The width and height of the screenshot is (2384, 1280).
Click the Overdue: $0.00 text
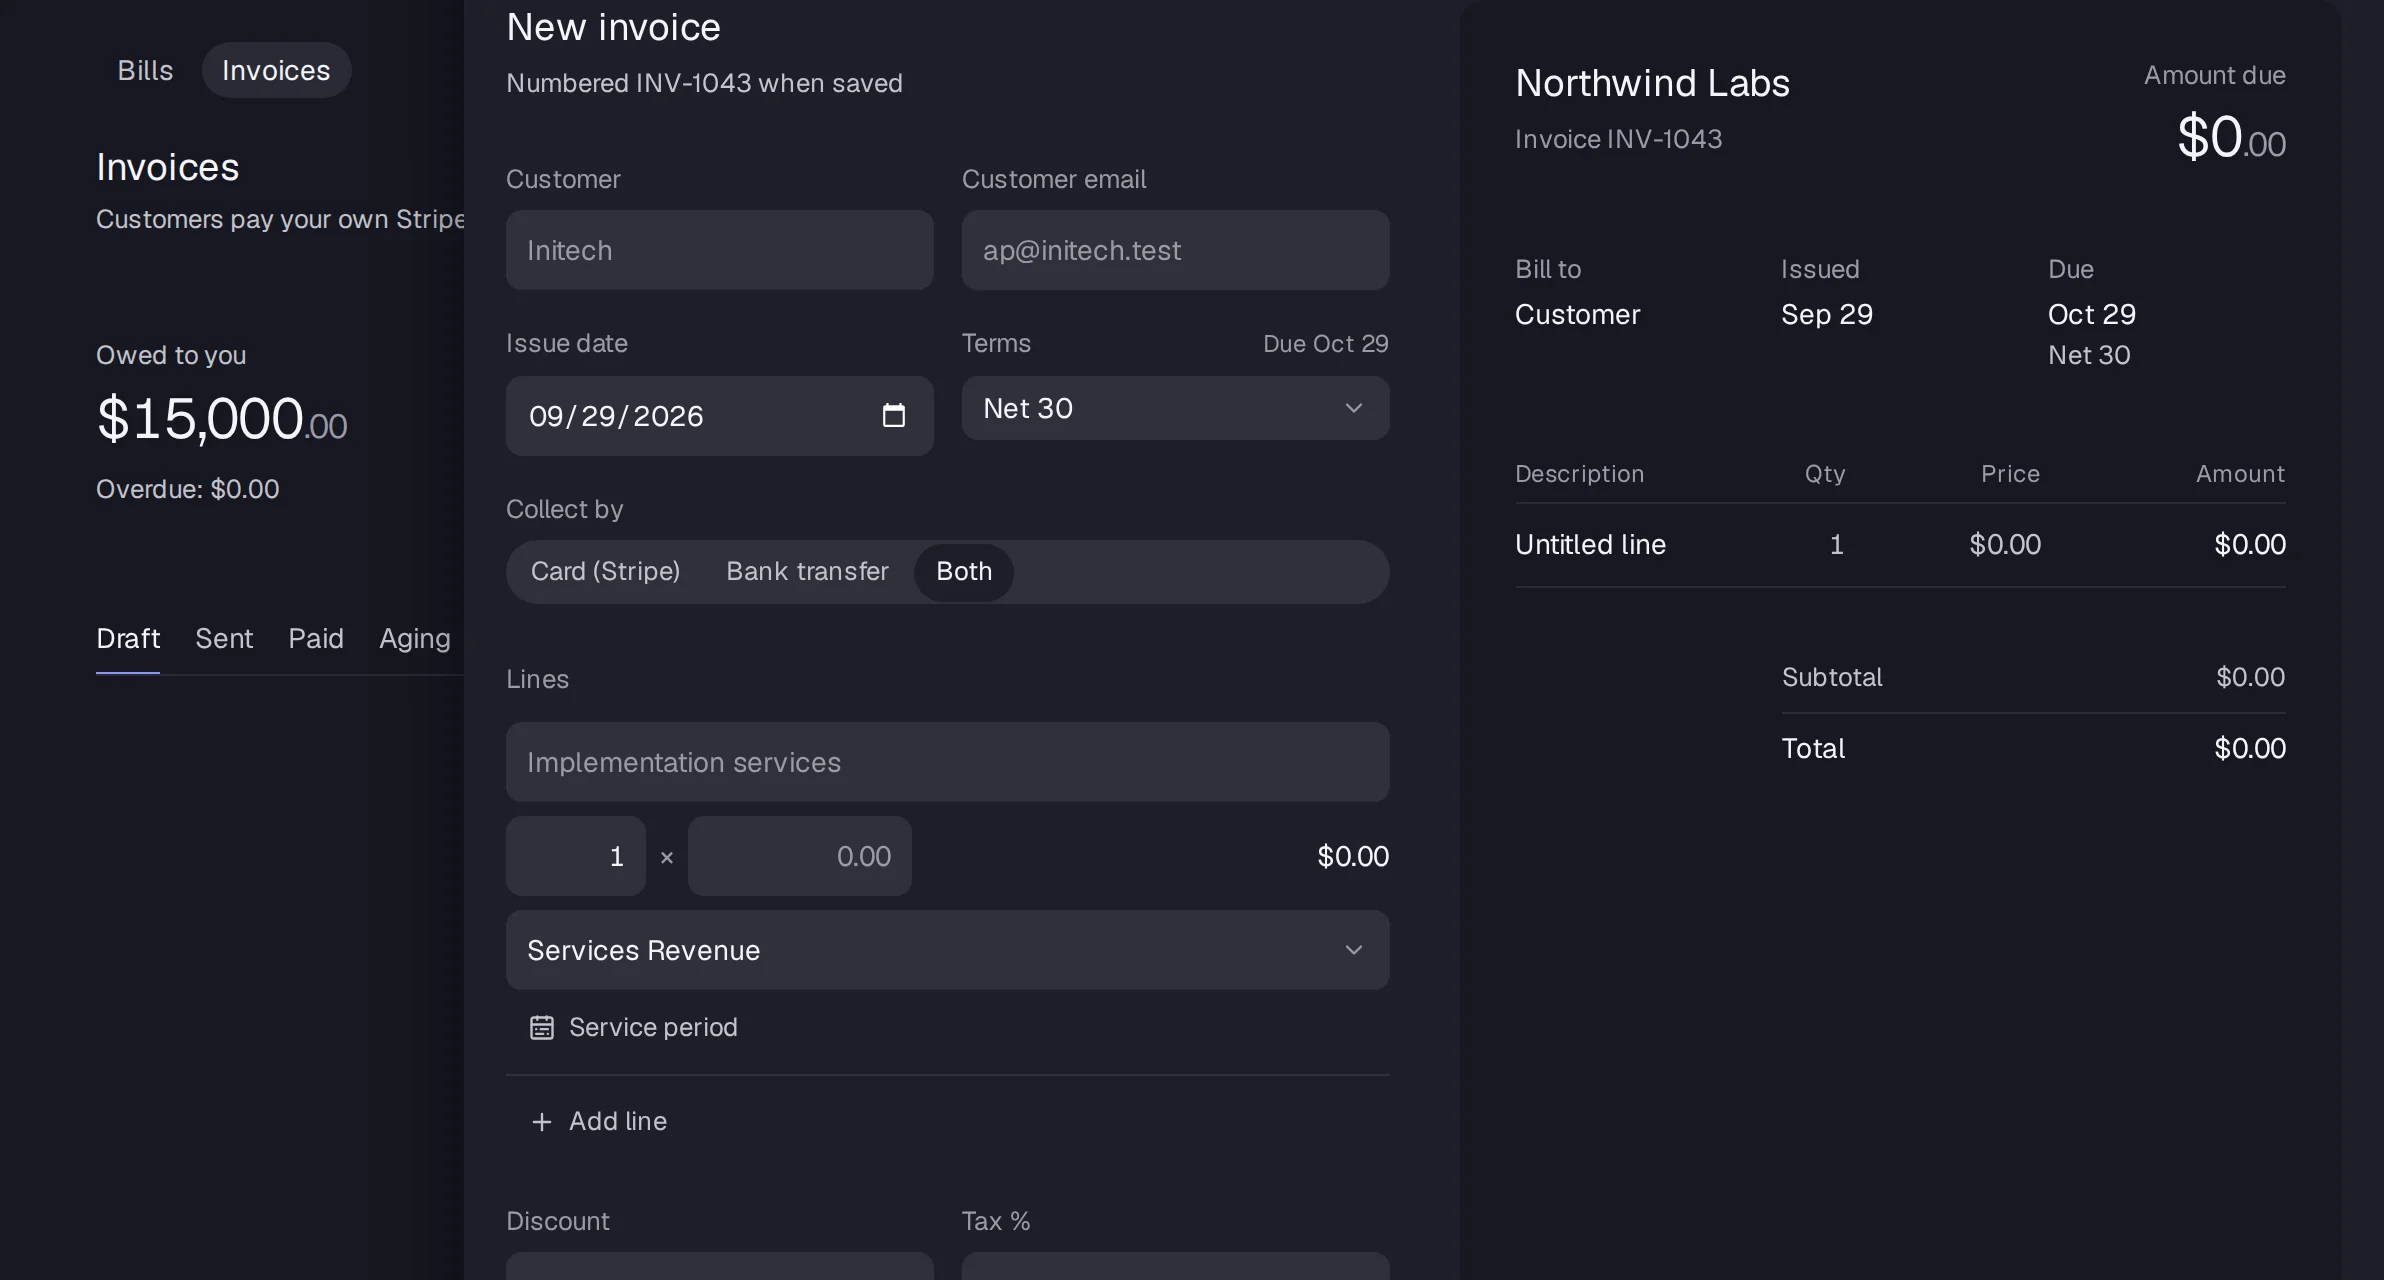(x=187, y=489)
